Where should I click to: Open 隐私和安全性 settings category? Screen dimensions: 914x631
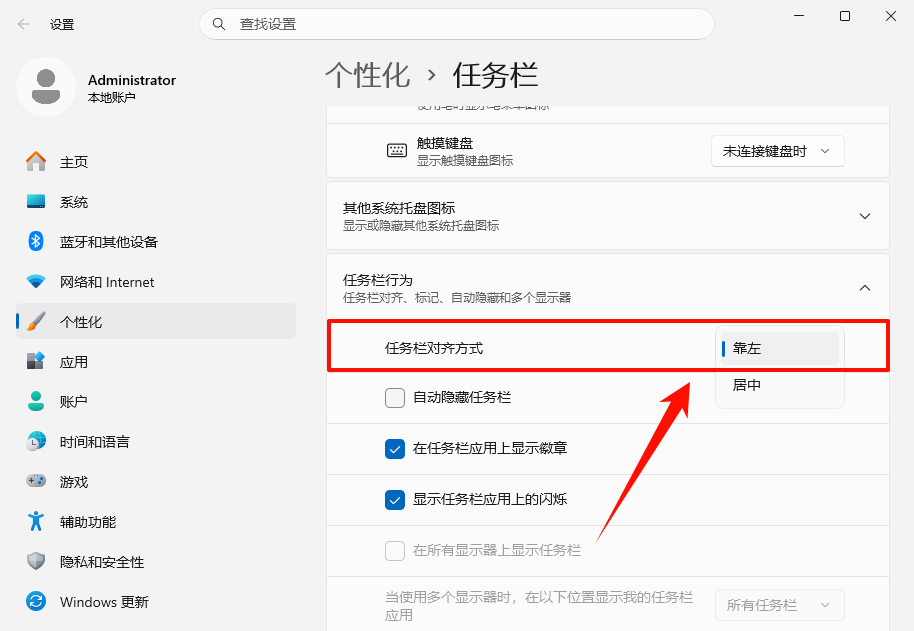[x=156, y=561]
